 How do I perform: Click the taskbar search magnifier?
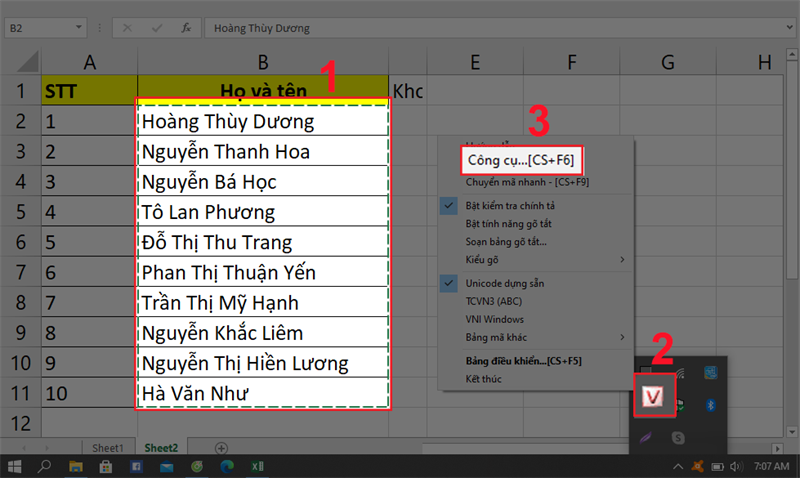pos(45,466)
